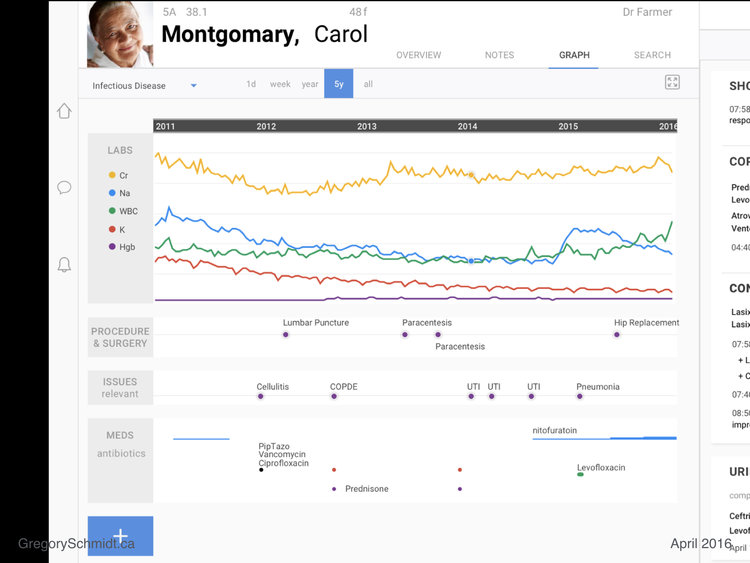The width and height of the screenshot is (750, 563).
Task: Open the notifications bell icon
Action: pyautogui.click(x=64, y=265)
